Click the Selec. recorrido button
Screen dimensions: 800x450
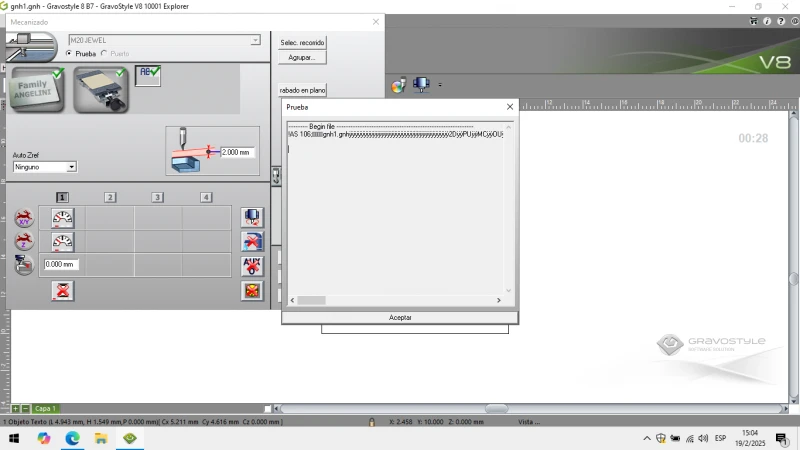[302, 42]
